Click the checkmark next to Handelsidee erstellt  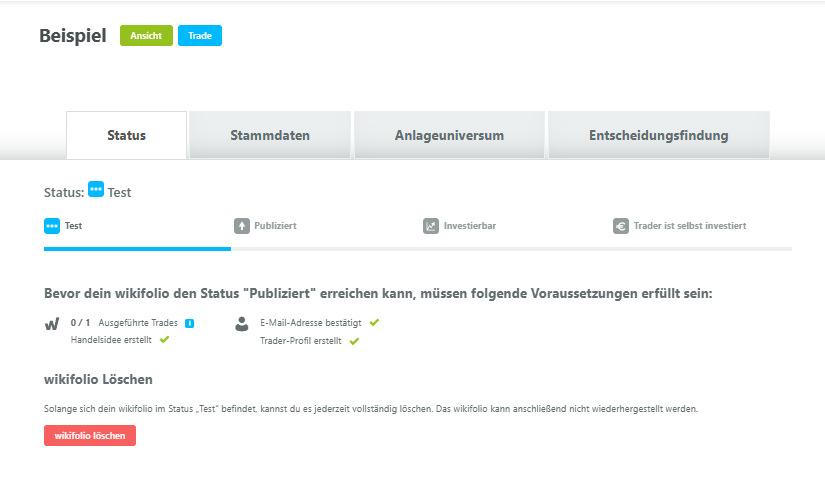click(x=165, y=340)
